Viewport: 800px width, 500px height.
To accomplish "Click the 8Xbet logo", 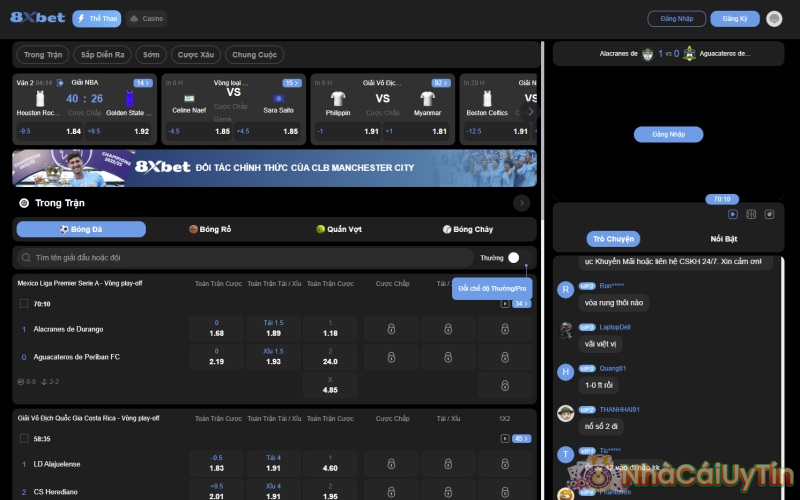I will pyautogui.click(x=38, y=18).
